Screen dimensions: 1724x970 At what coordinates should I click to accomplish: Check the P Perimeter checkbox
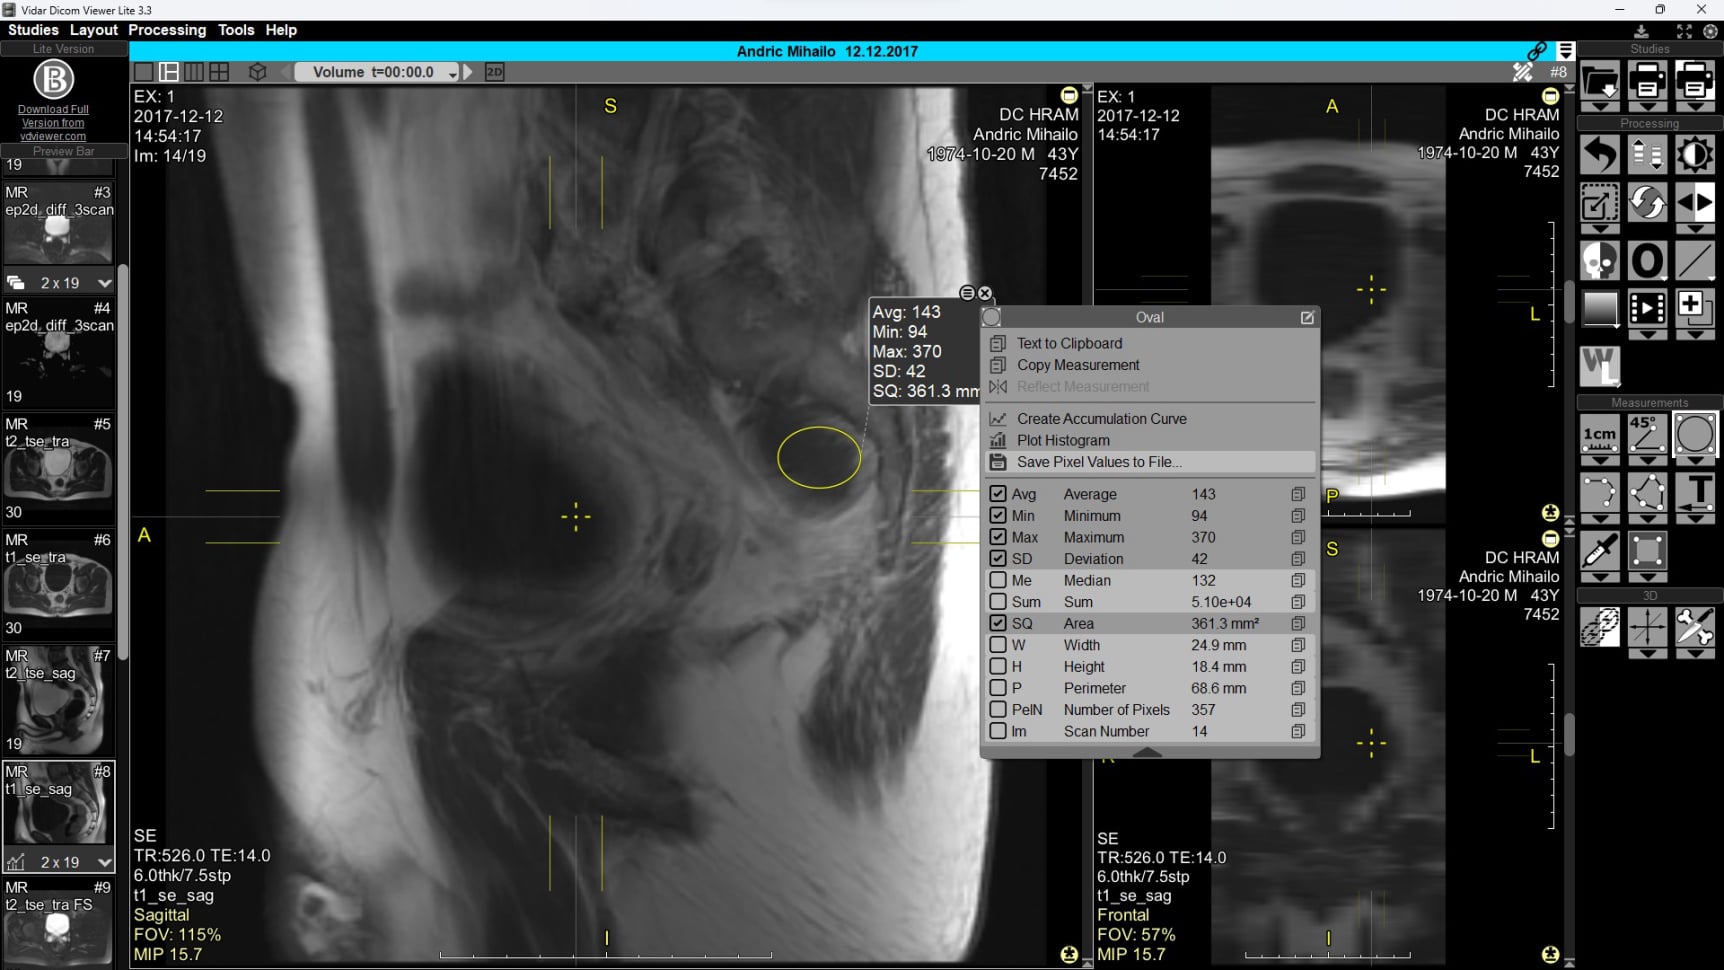[x=998, y=688]
